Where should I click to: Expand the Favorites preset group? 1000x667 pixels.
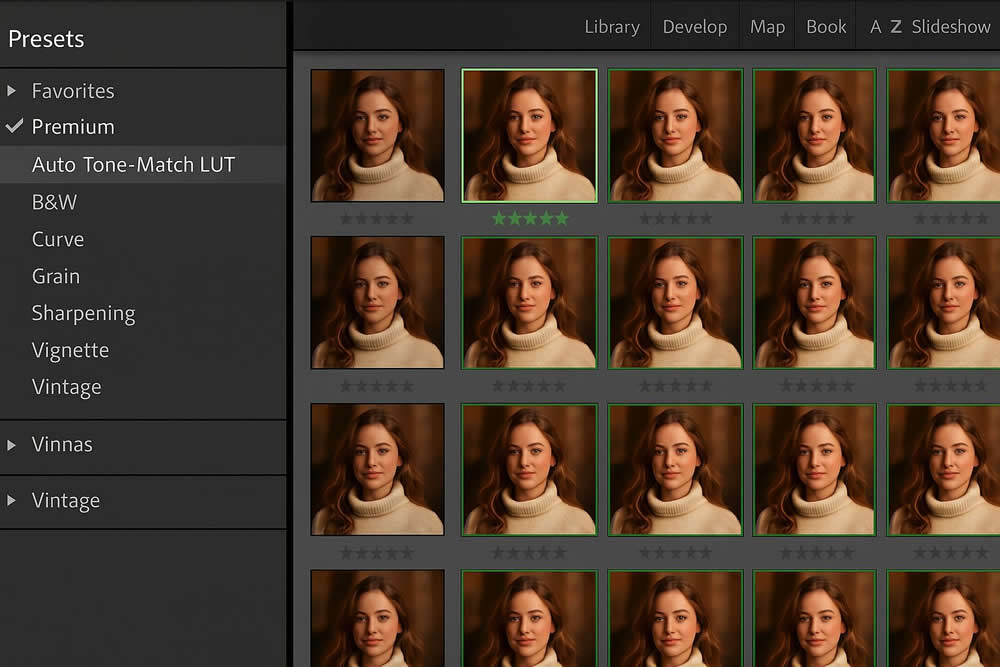12,91
